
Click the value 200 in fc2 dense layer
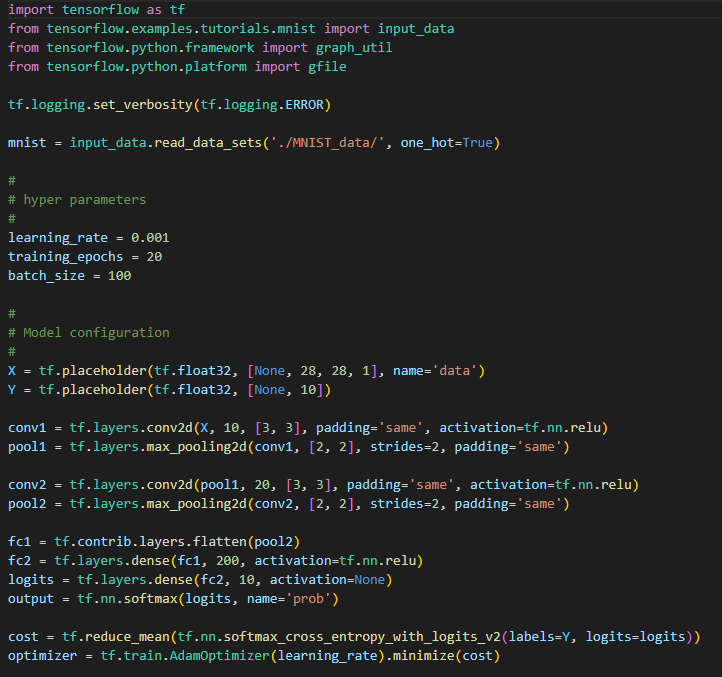pos(227,560)
